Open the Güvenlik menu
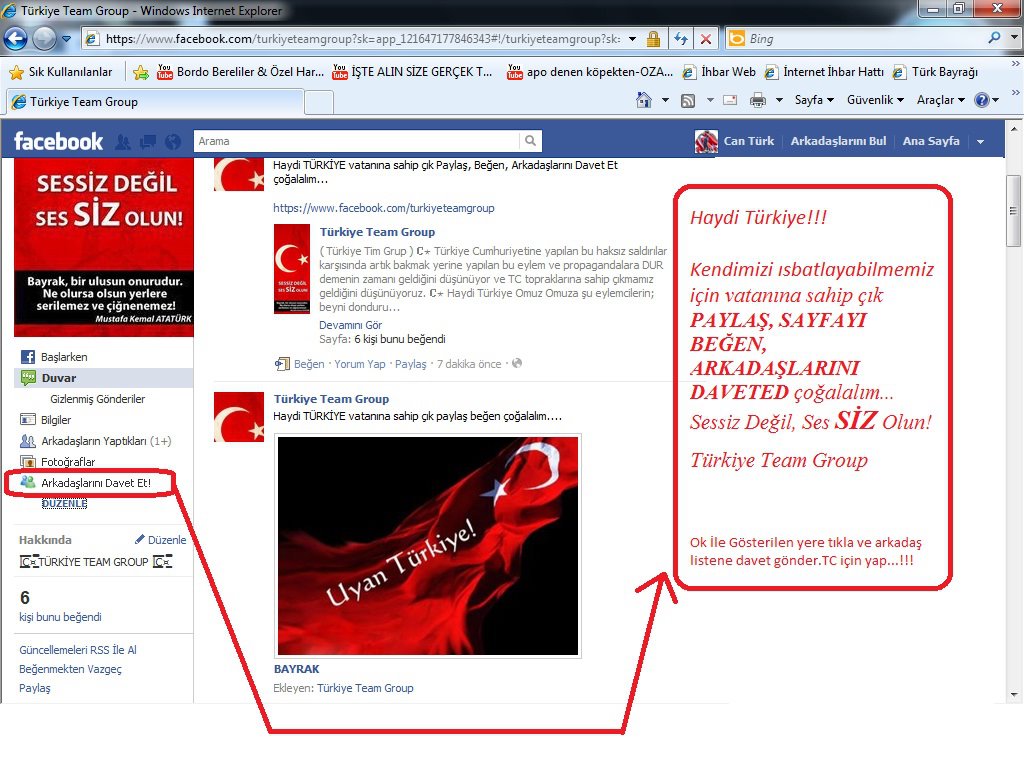 pos(875,100)
